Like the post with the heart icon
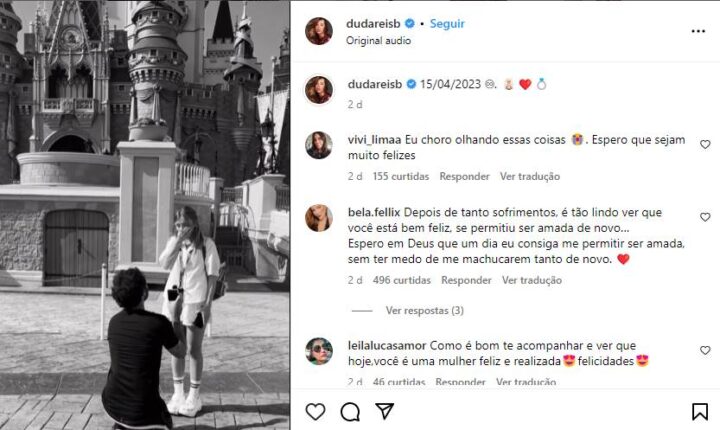Viewport: 720px width, 430px height. click(x=315, y=411)
